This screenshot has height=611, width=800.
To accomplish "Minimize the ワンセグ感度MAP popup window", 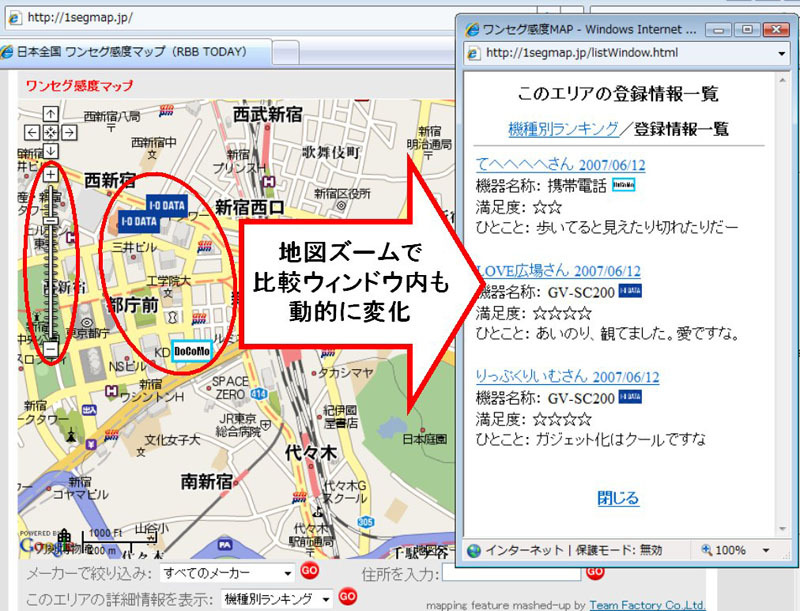I will [x=719, y=30].
